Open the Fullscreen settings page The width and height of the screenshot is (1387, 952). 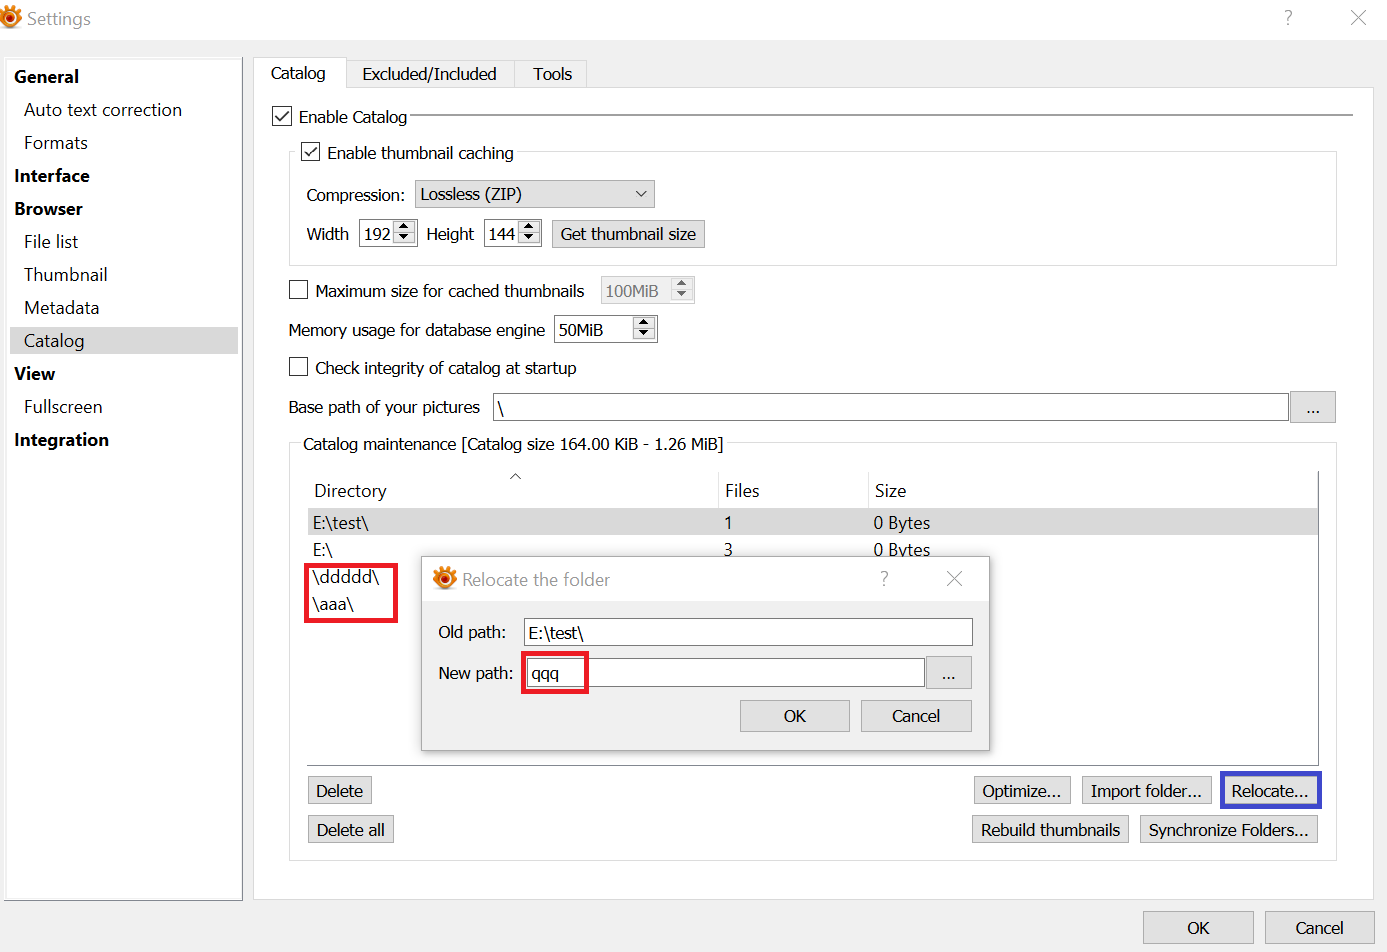(x=63, y=407)
